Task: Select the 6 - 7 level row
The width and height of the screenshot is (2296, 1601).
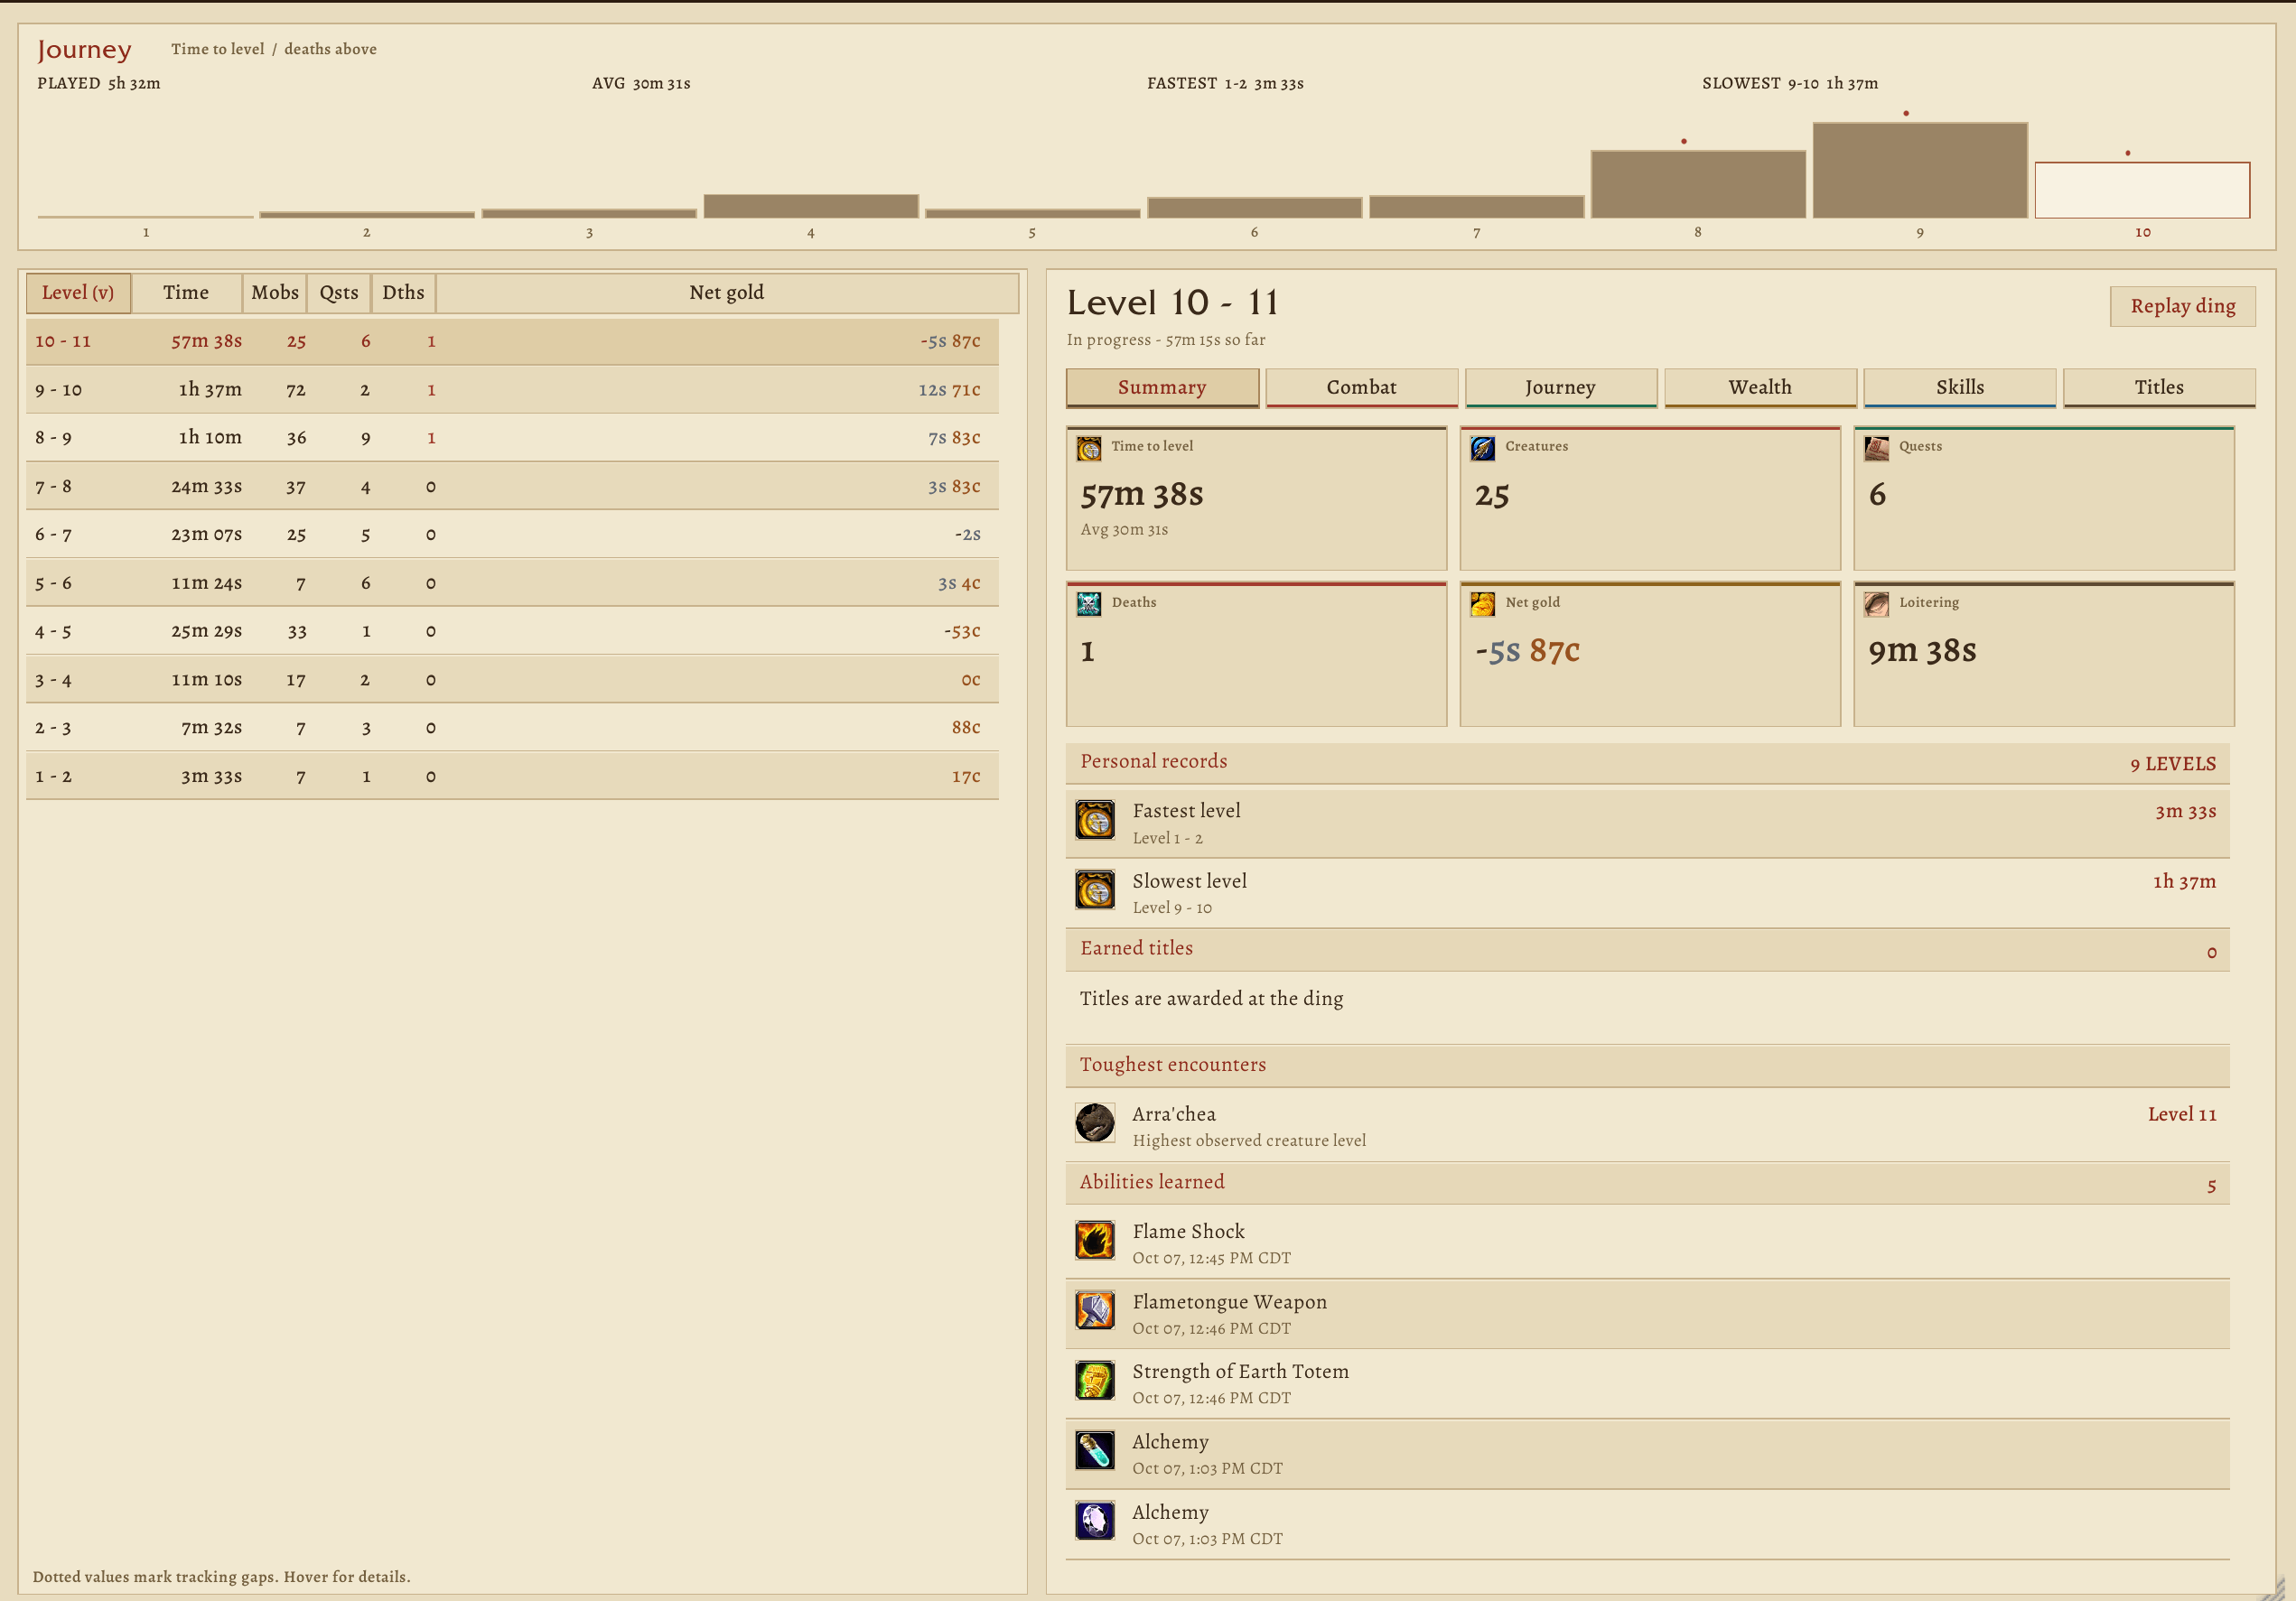Action: pyautogui.click(x=512, y=535)
